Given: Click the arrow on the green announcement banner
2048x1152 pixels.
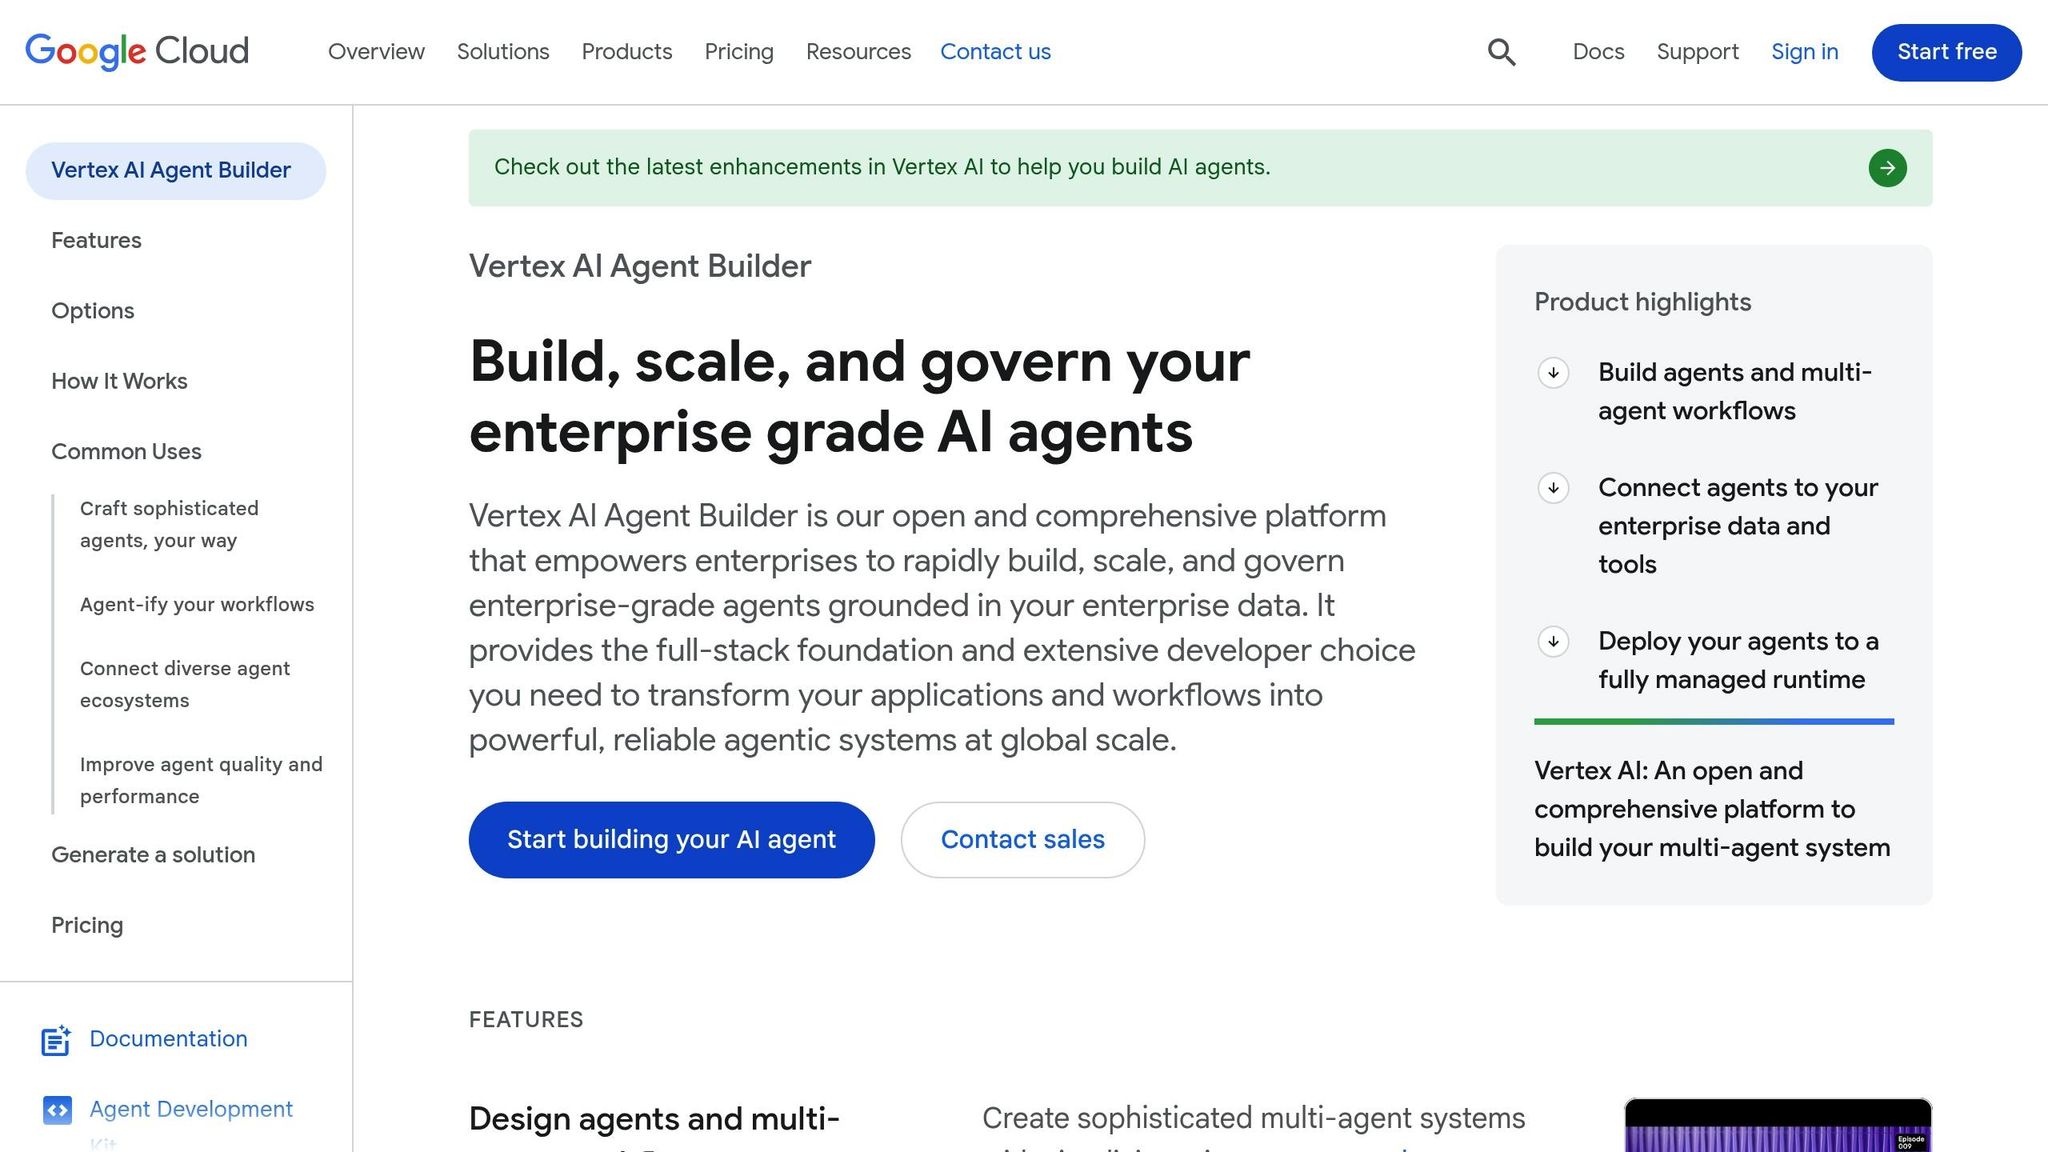Looking at the screenshot, I should 1887,168.
